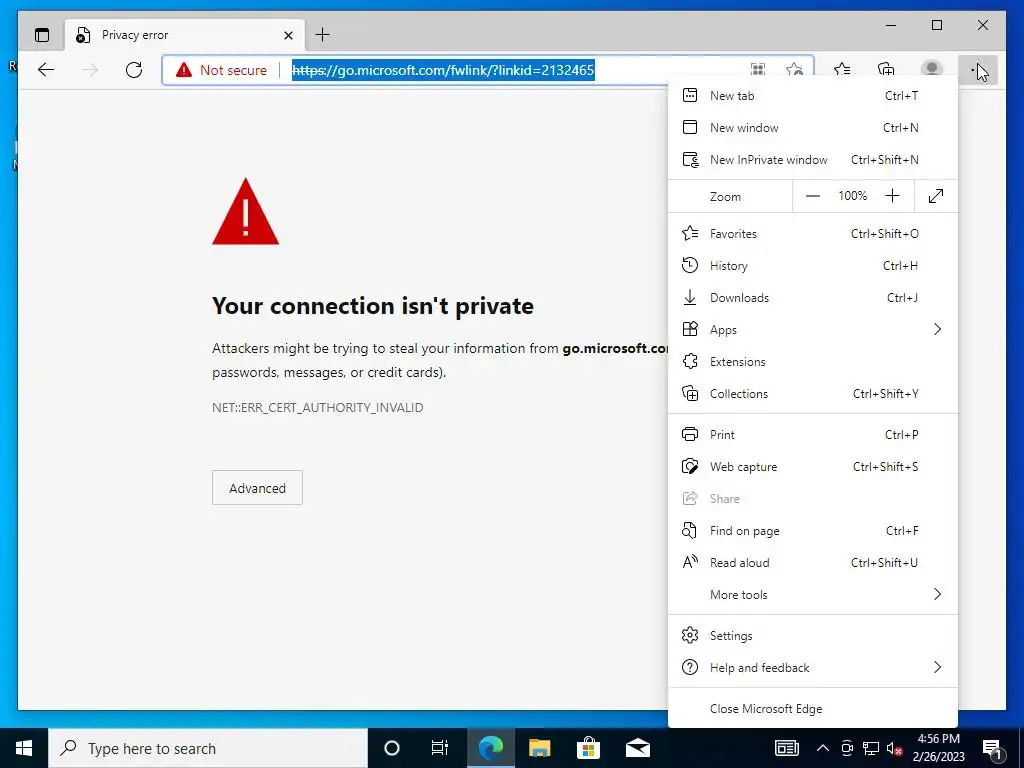Open the Collections toolbar icon

tap(886, 69)
